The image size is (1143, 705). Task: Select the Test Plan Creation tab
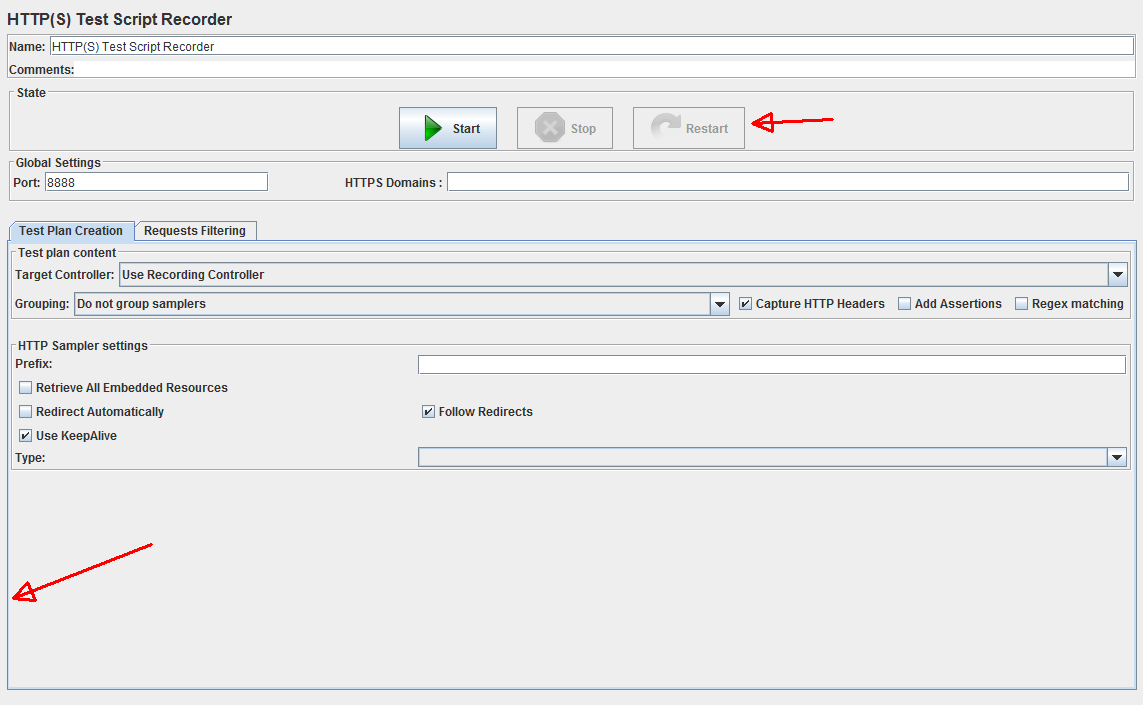[x=71, y=231]
